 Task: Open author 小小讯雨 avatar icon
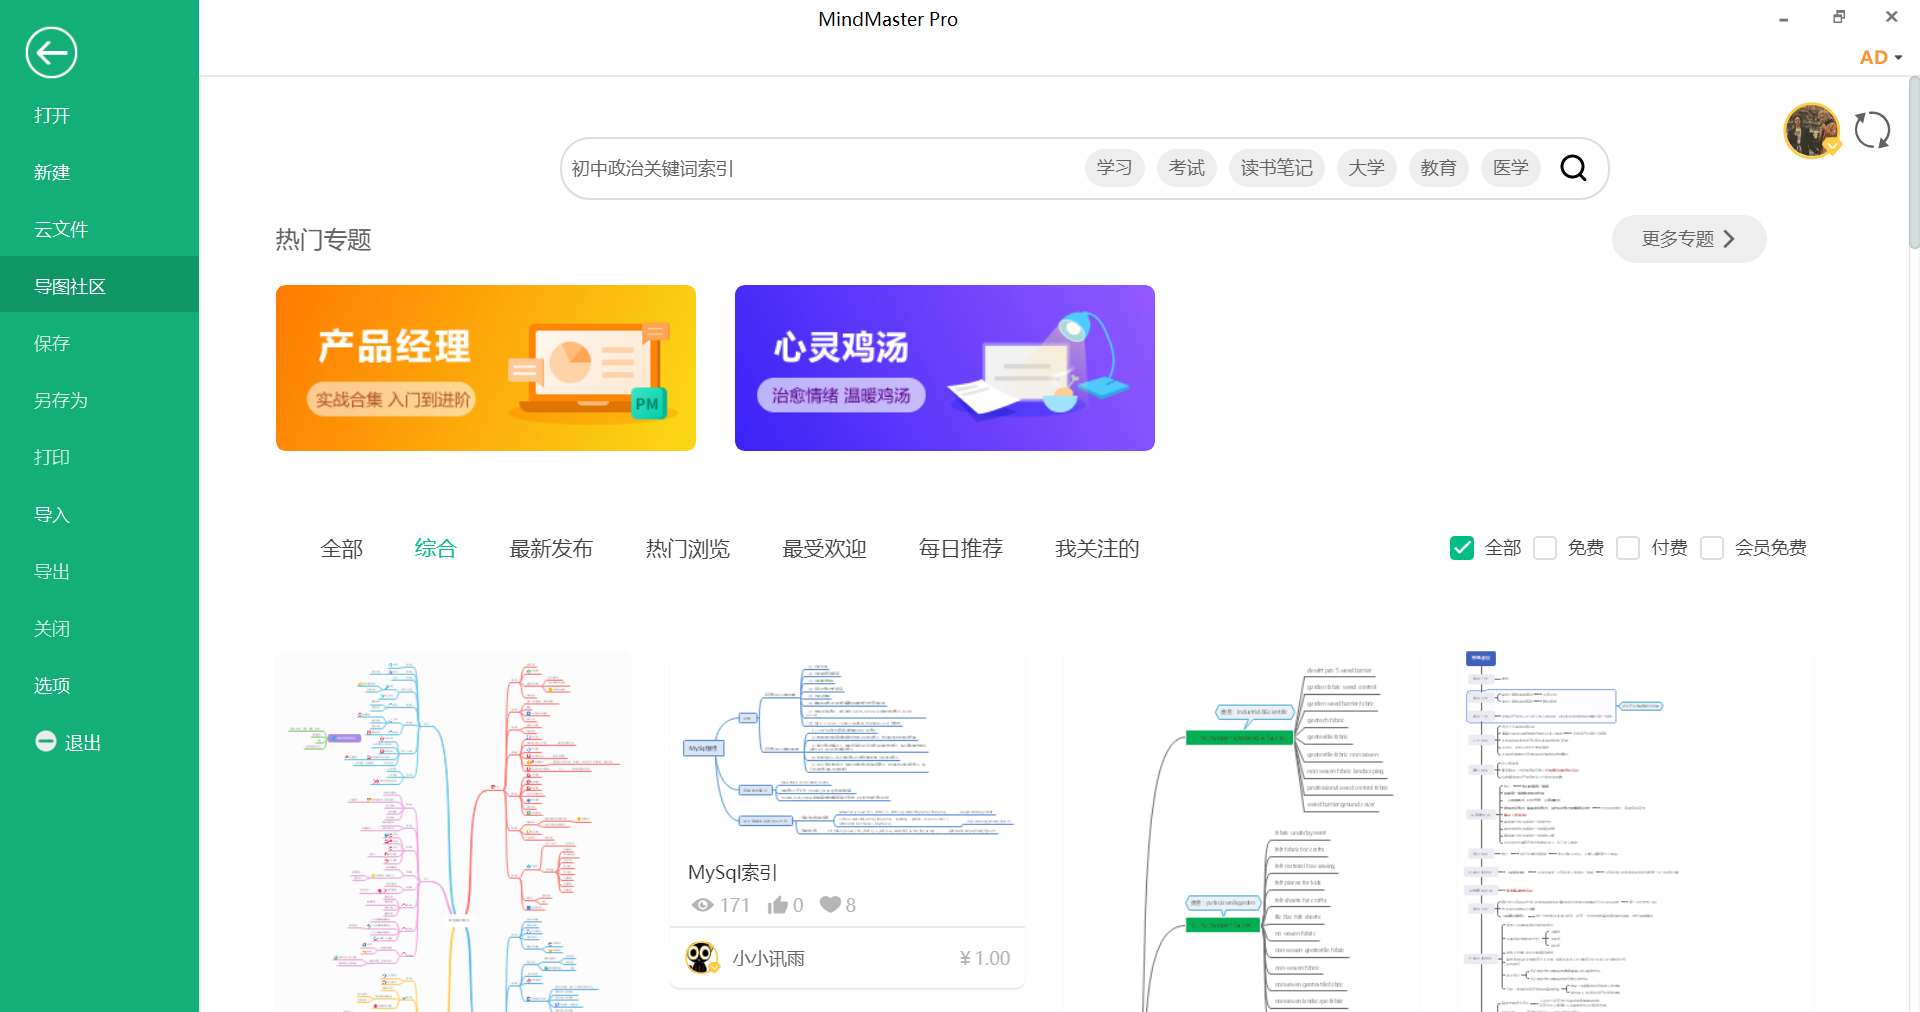click(x=702, y=958)
